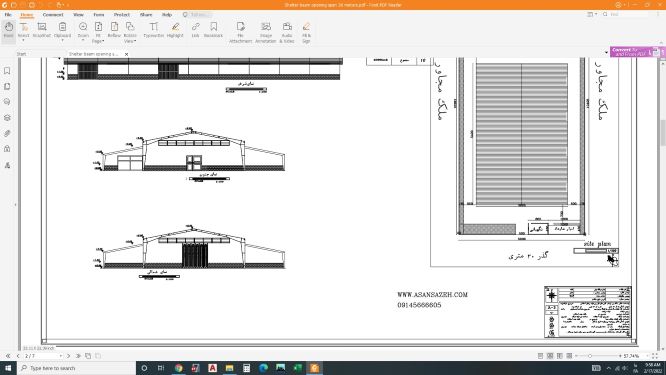
Task: Switch to the Form ribbon tab
Action: point(99,14)
